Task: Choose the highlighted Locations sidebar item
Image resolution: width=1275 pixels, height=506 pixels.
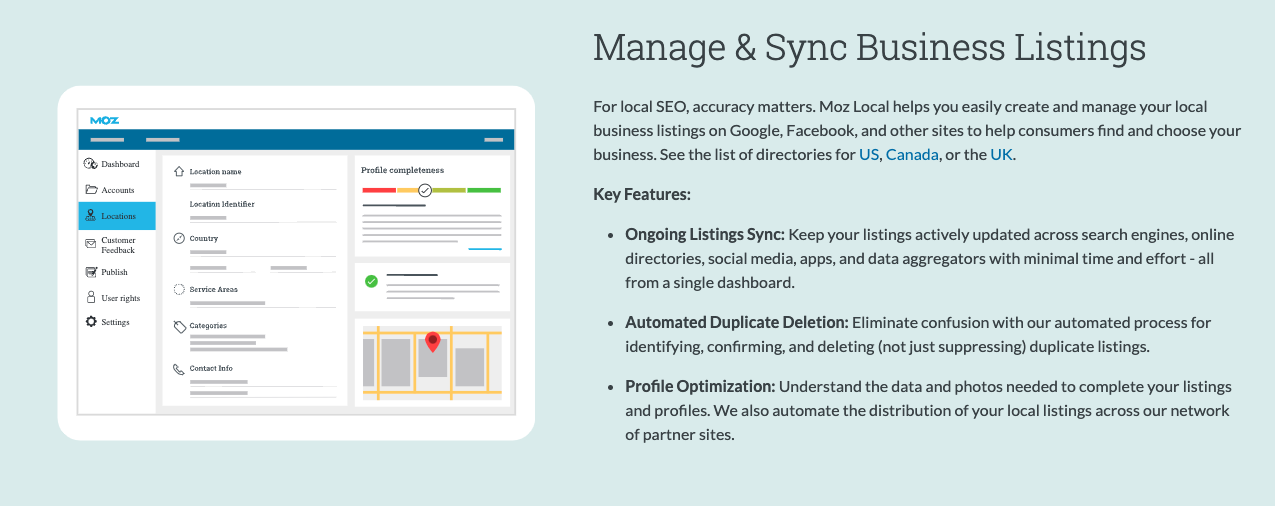Action: [x=117, y=216]
